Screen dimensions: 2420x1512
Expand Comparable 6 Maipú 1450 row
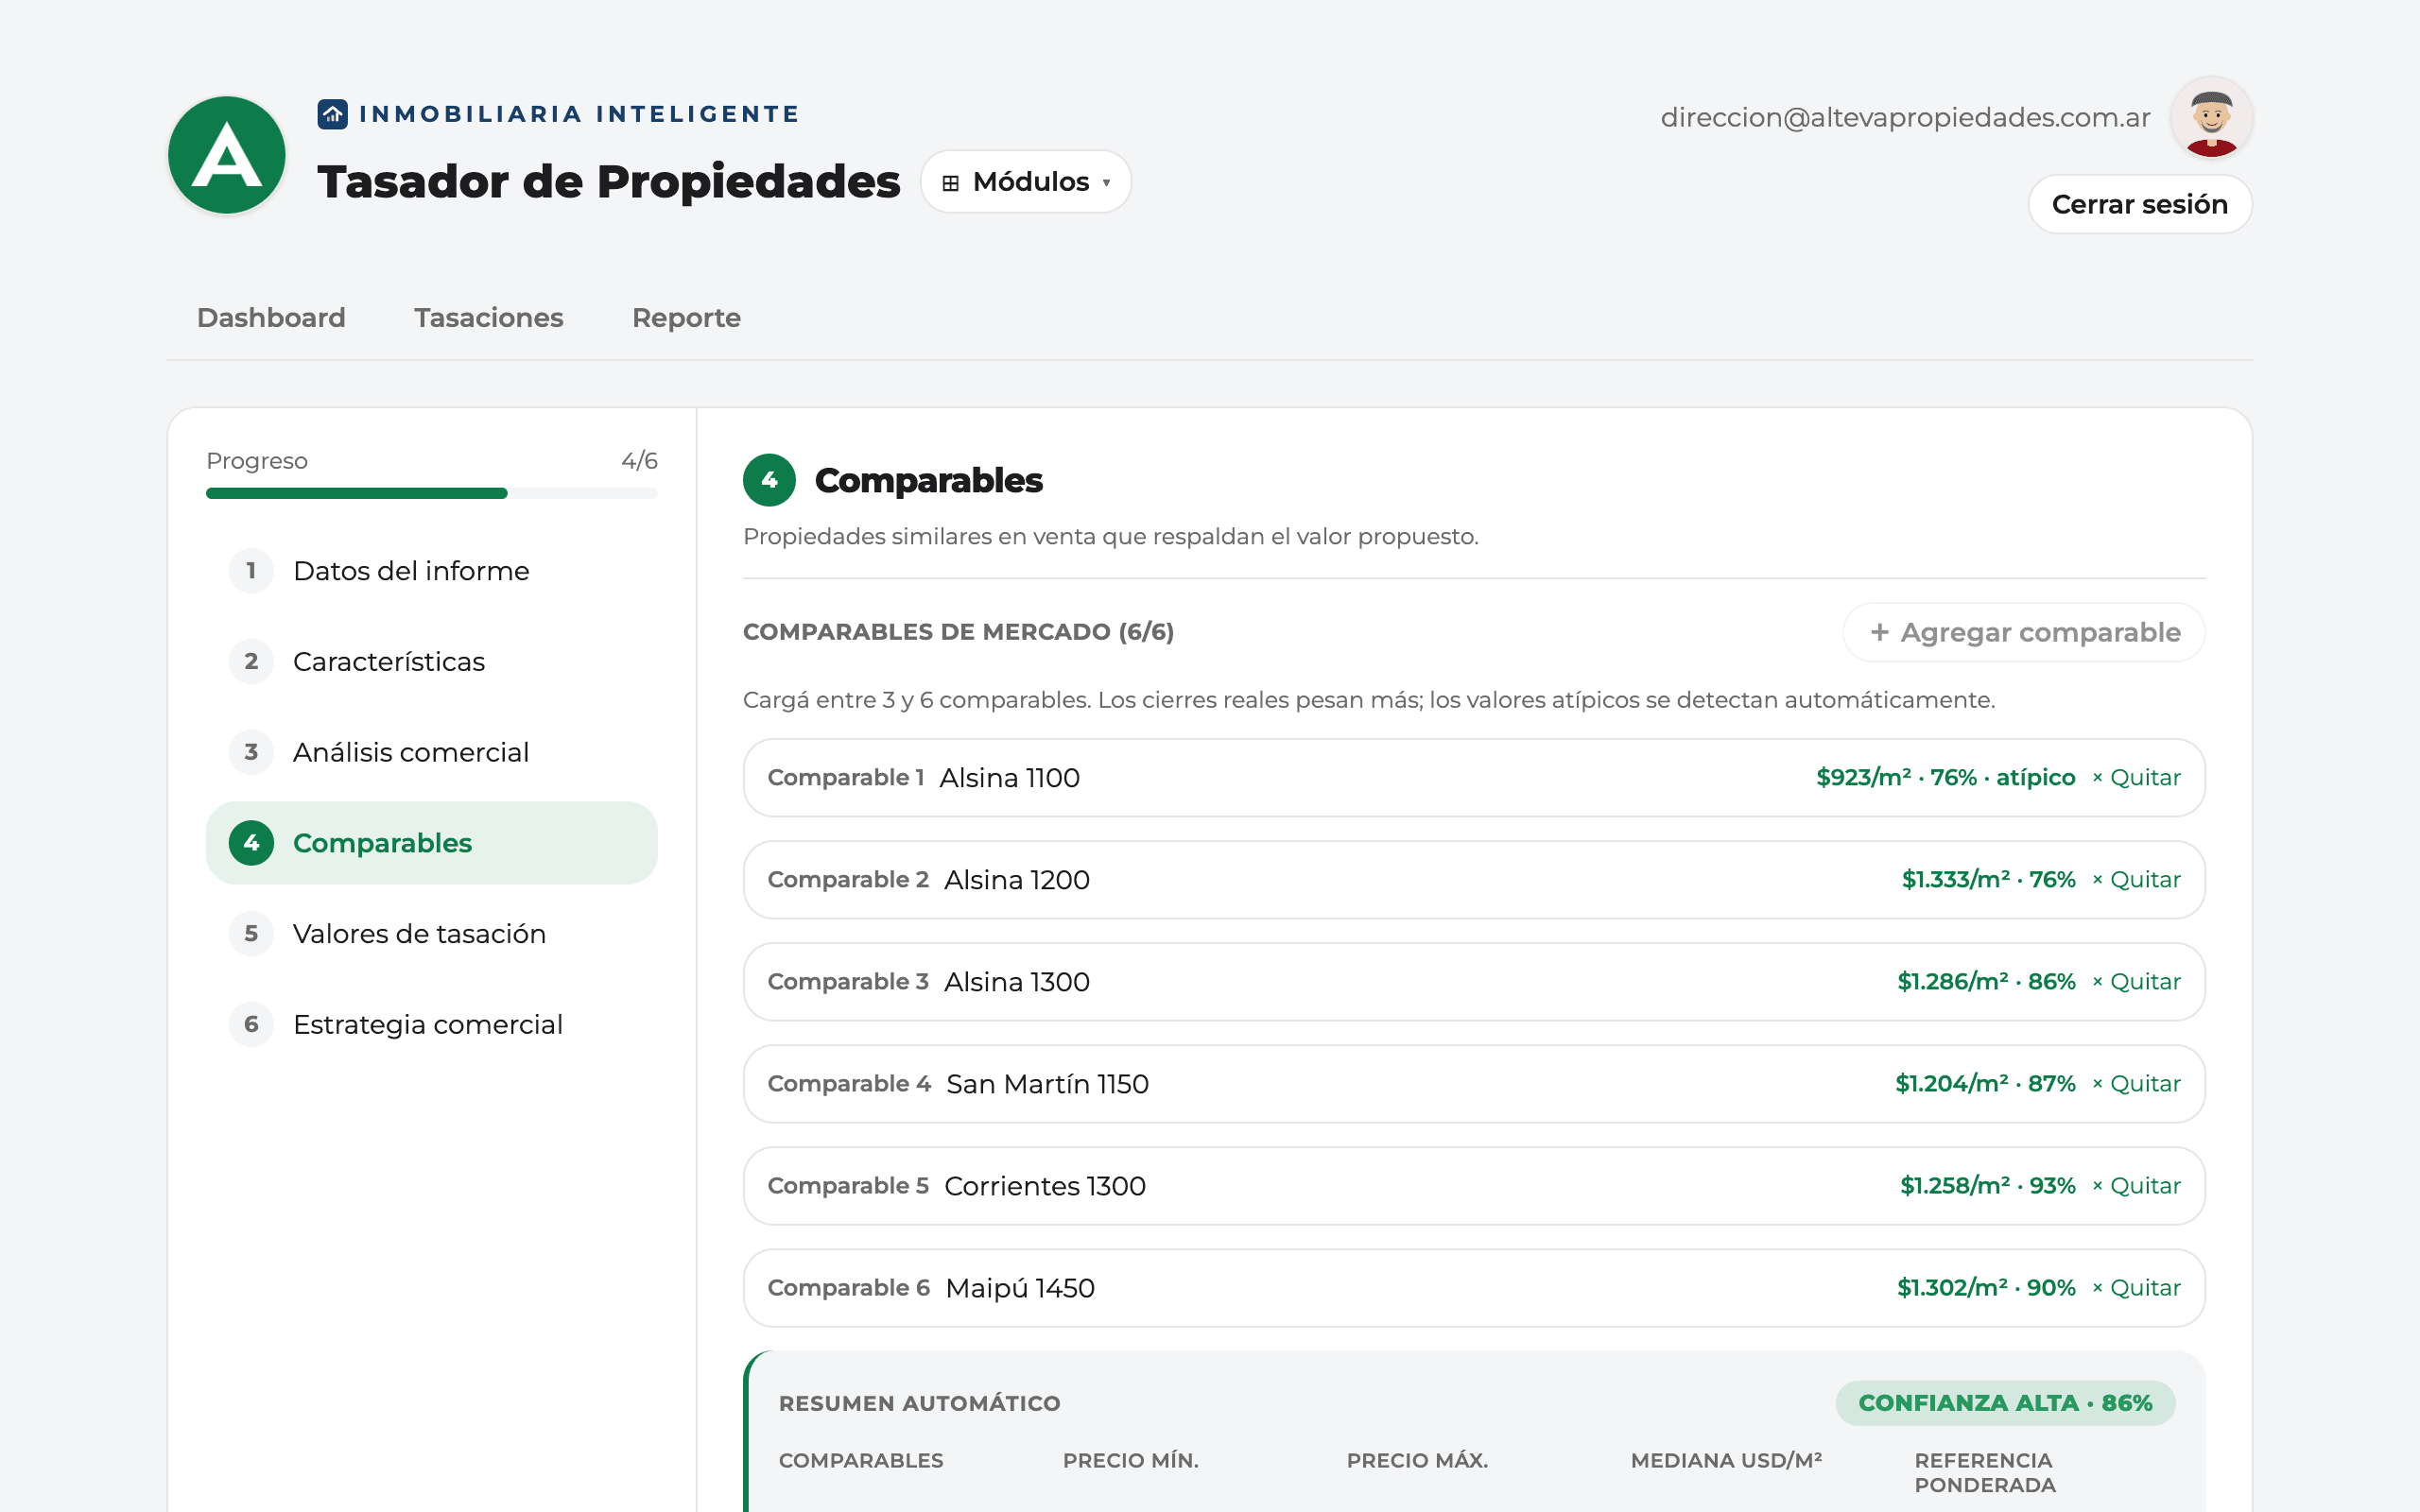click(x=1474, y=1288)
